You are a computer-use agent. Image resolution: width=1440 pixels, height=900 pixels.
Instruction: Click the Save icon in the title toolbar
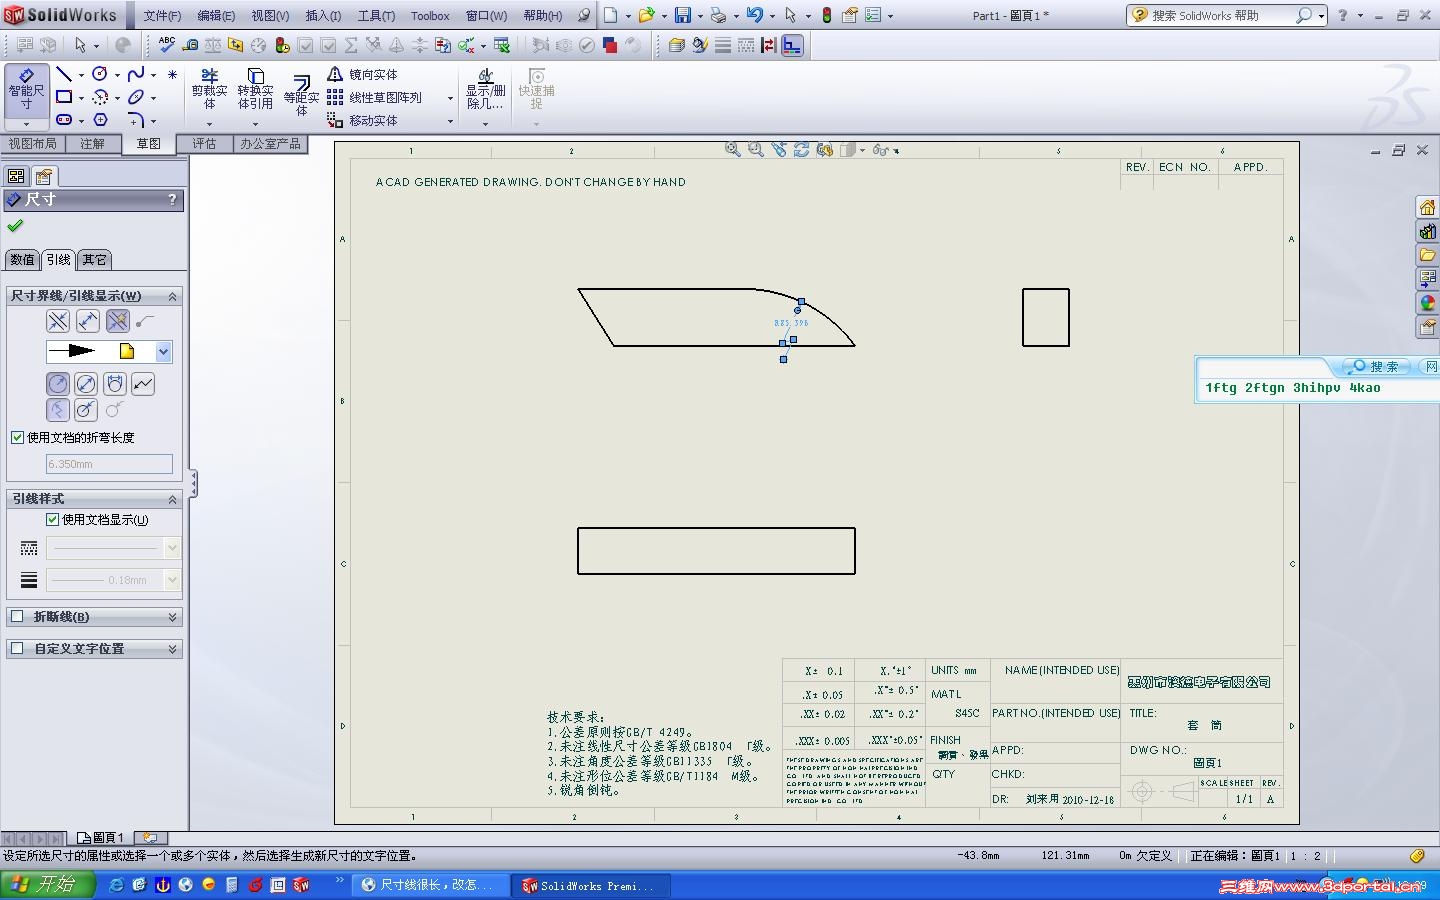pyautogui.click(x=683, y=15)
